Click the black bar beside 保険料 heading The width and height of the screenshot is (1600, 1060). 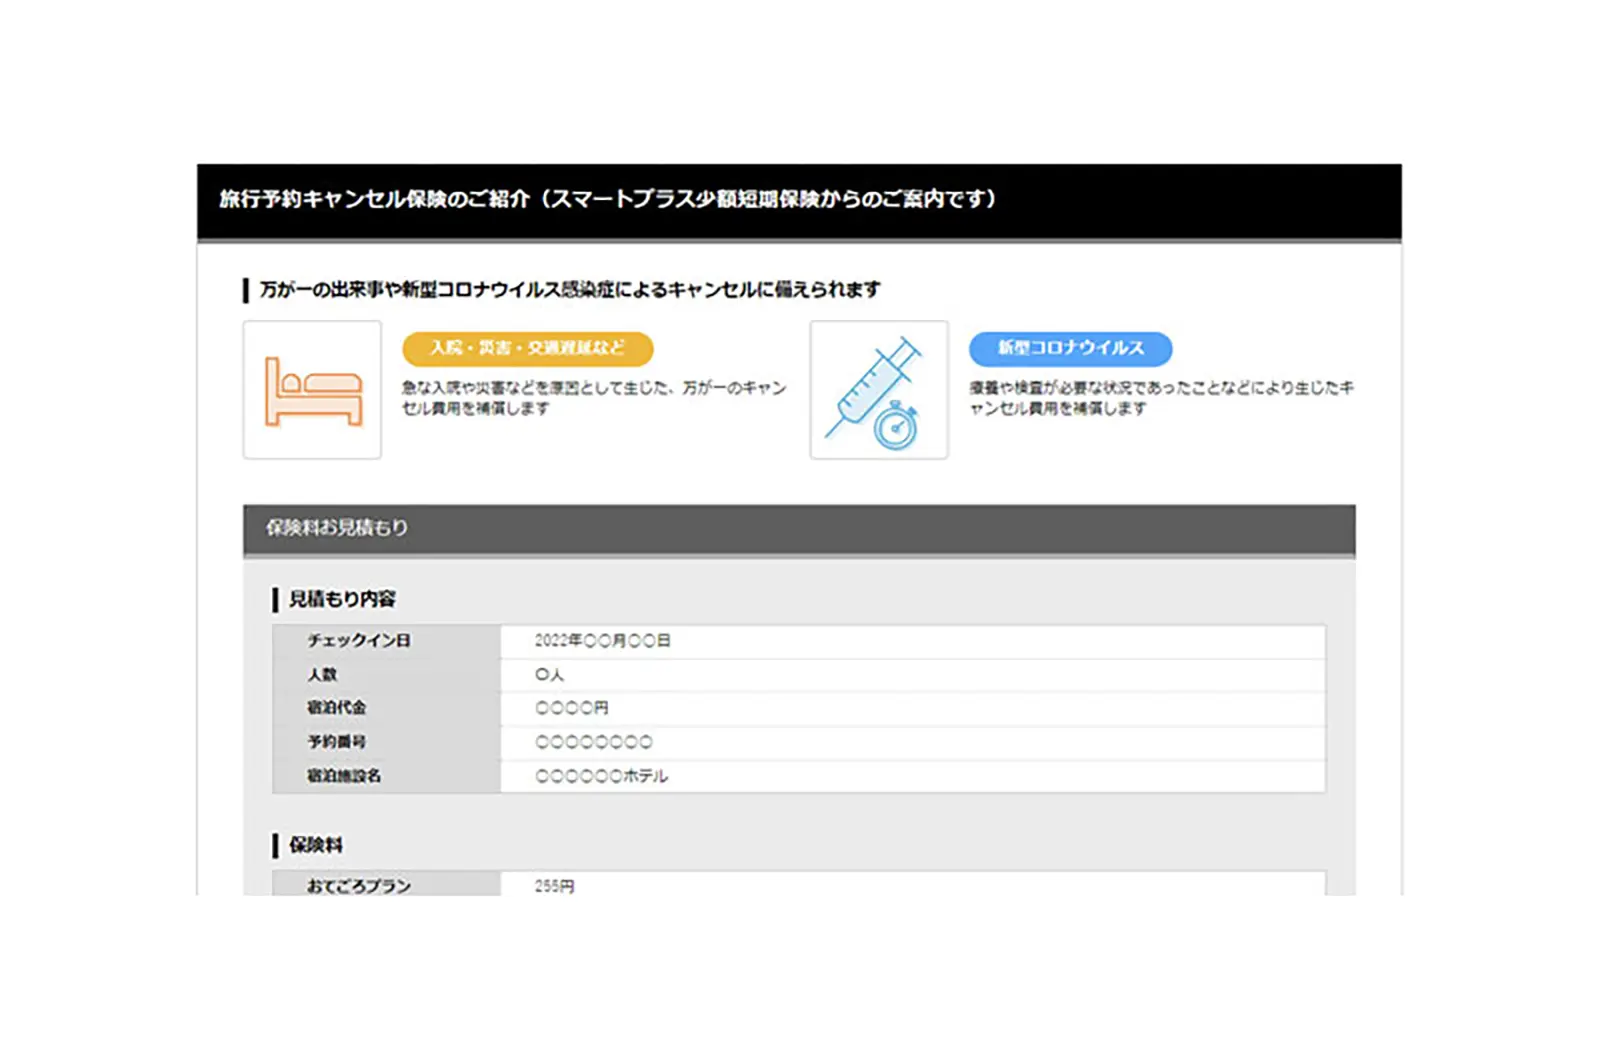(x=274, y=845)
